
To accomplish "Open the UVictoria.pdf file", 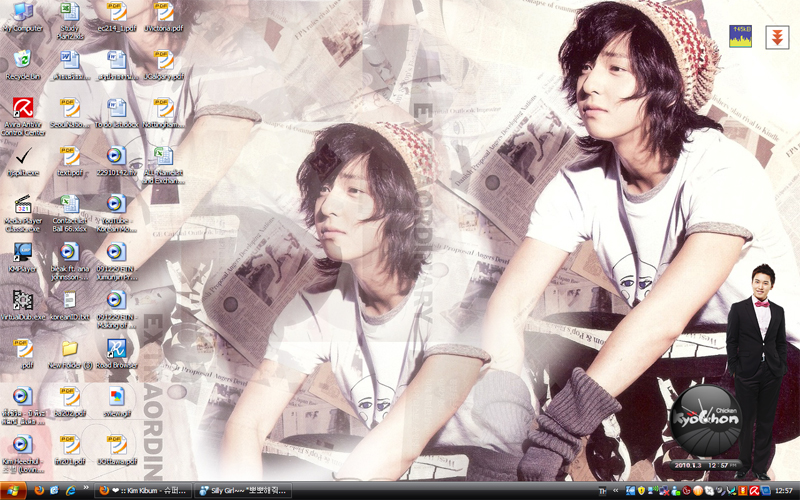I will point(163,18).
